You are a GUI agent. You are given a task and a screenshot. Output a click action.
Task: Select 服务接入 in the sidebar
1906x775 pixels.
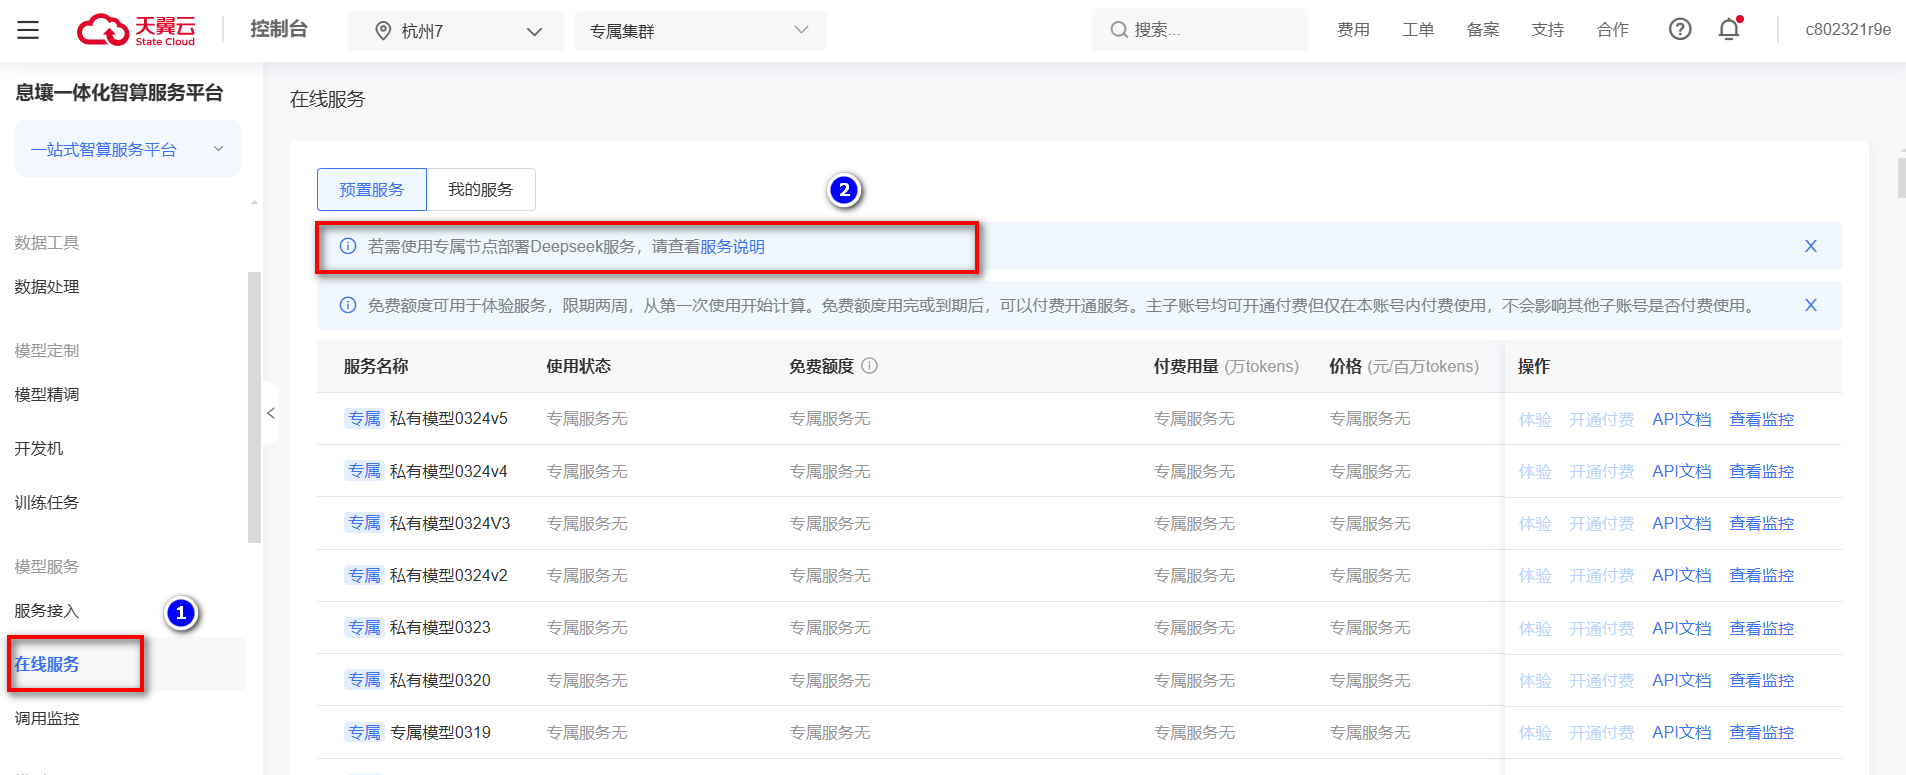pyautogui.click(x=47, y=611)
